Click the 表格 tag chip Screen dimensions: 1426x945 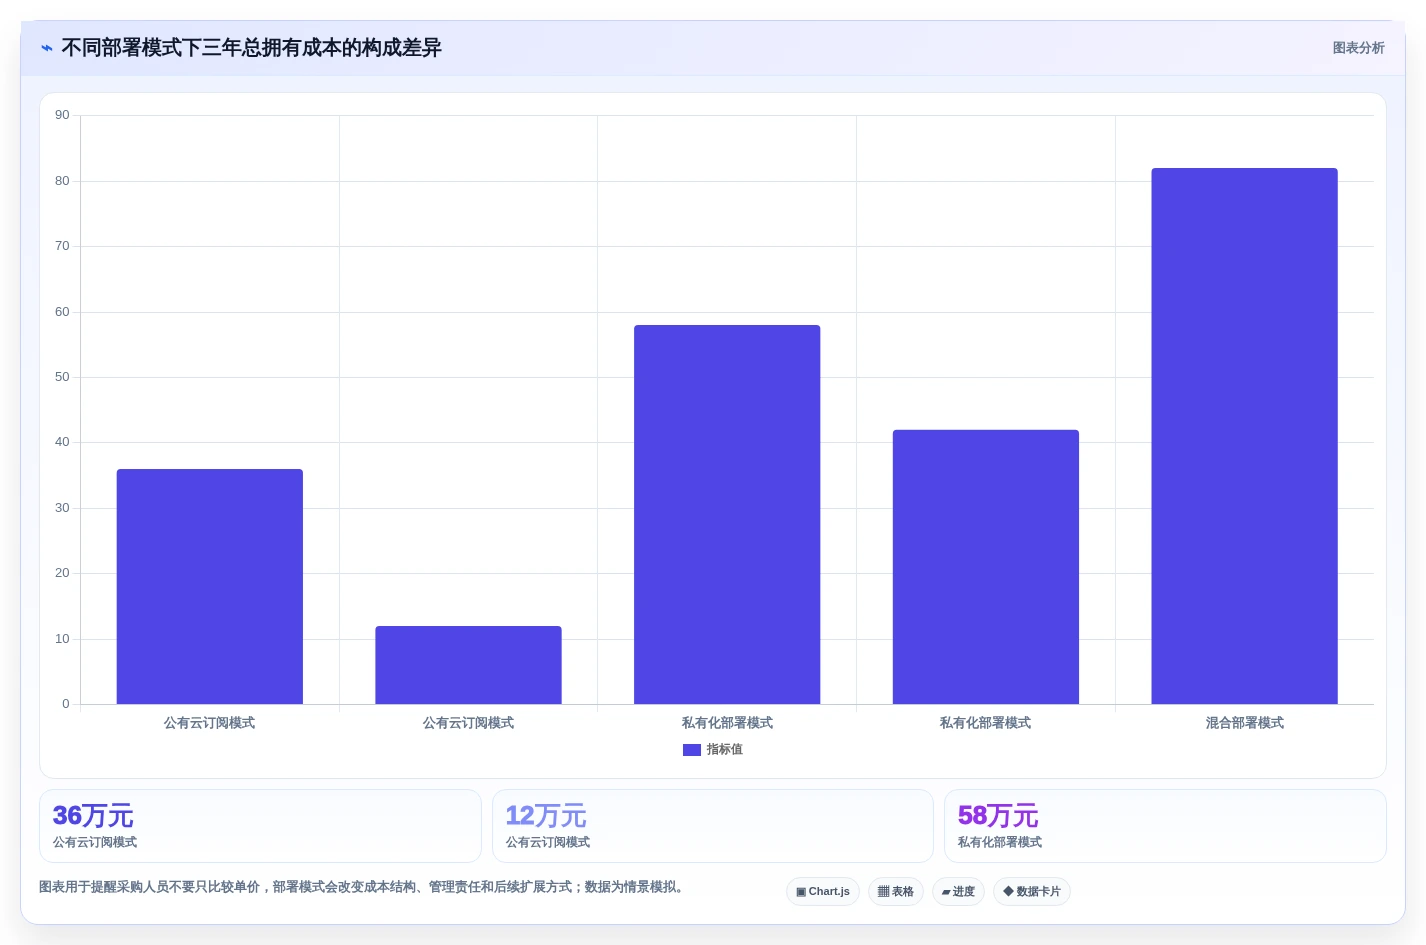click(896, 891)
